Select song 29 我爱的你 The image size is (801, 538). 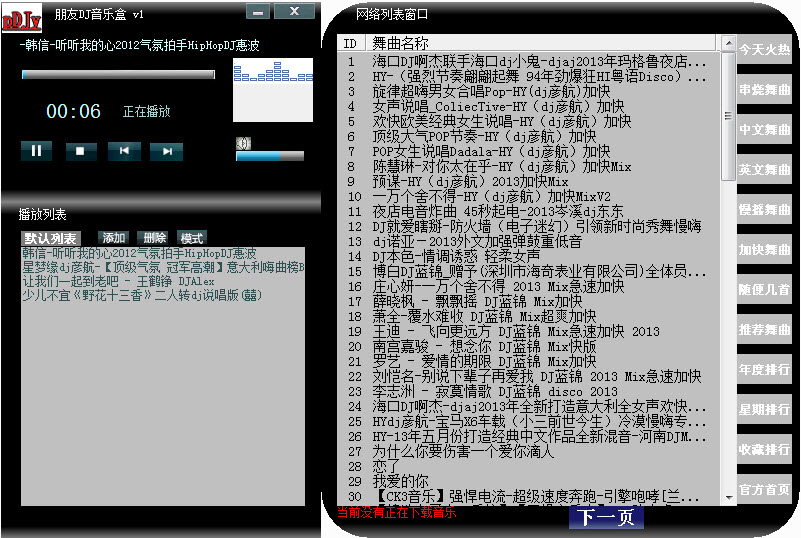(529, 481)
